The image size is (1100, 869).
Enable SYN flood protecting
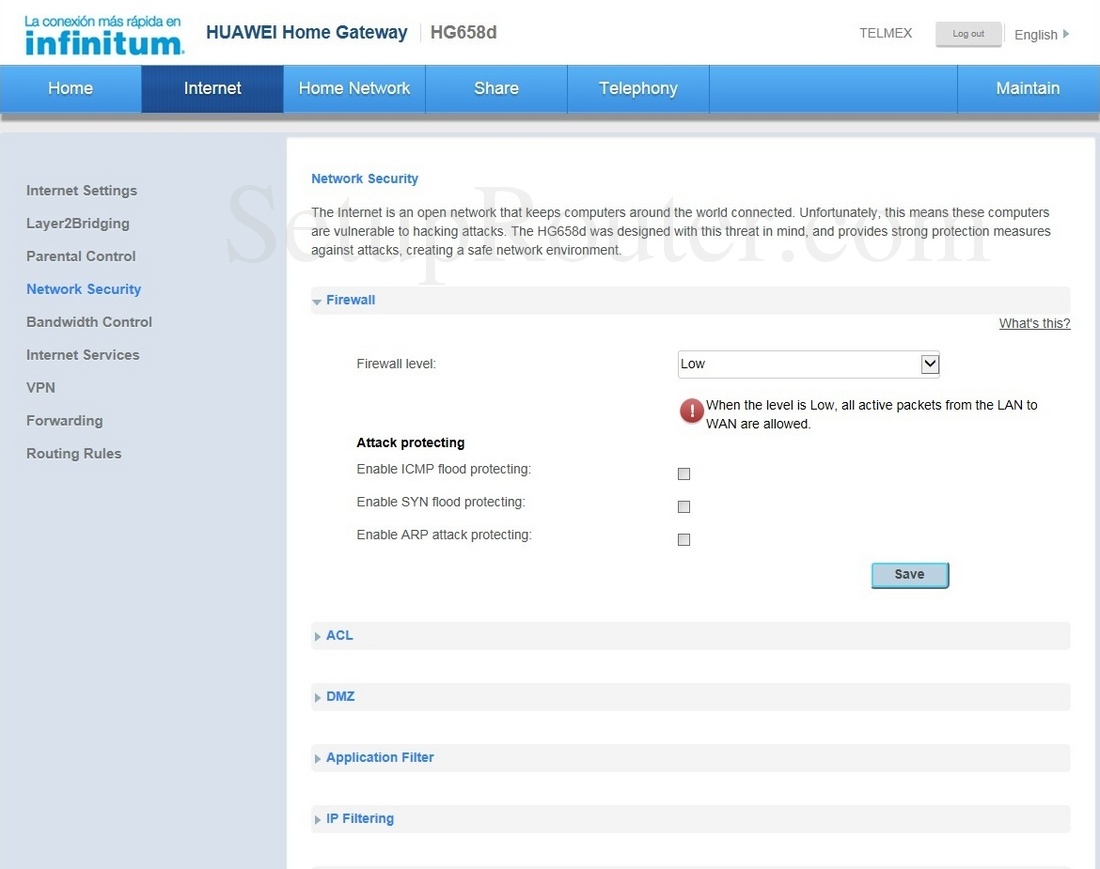[683, 506]
